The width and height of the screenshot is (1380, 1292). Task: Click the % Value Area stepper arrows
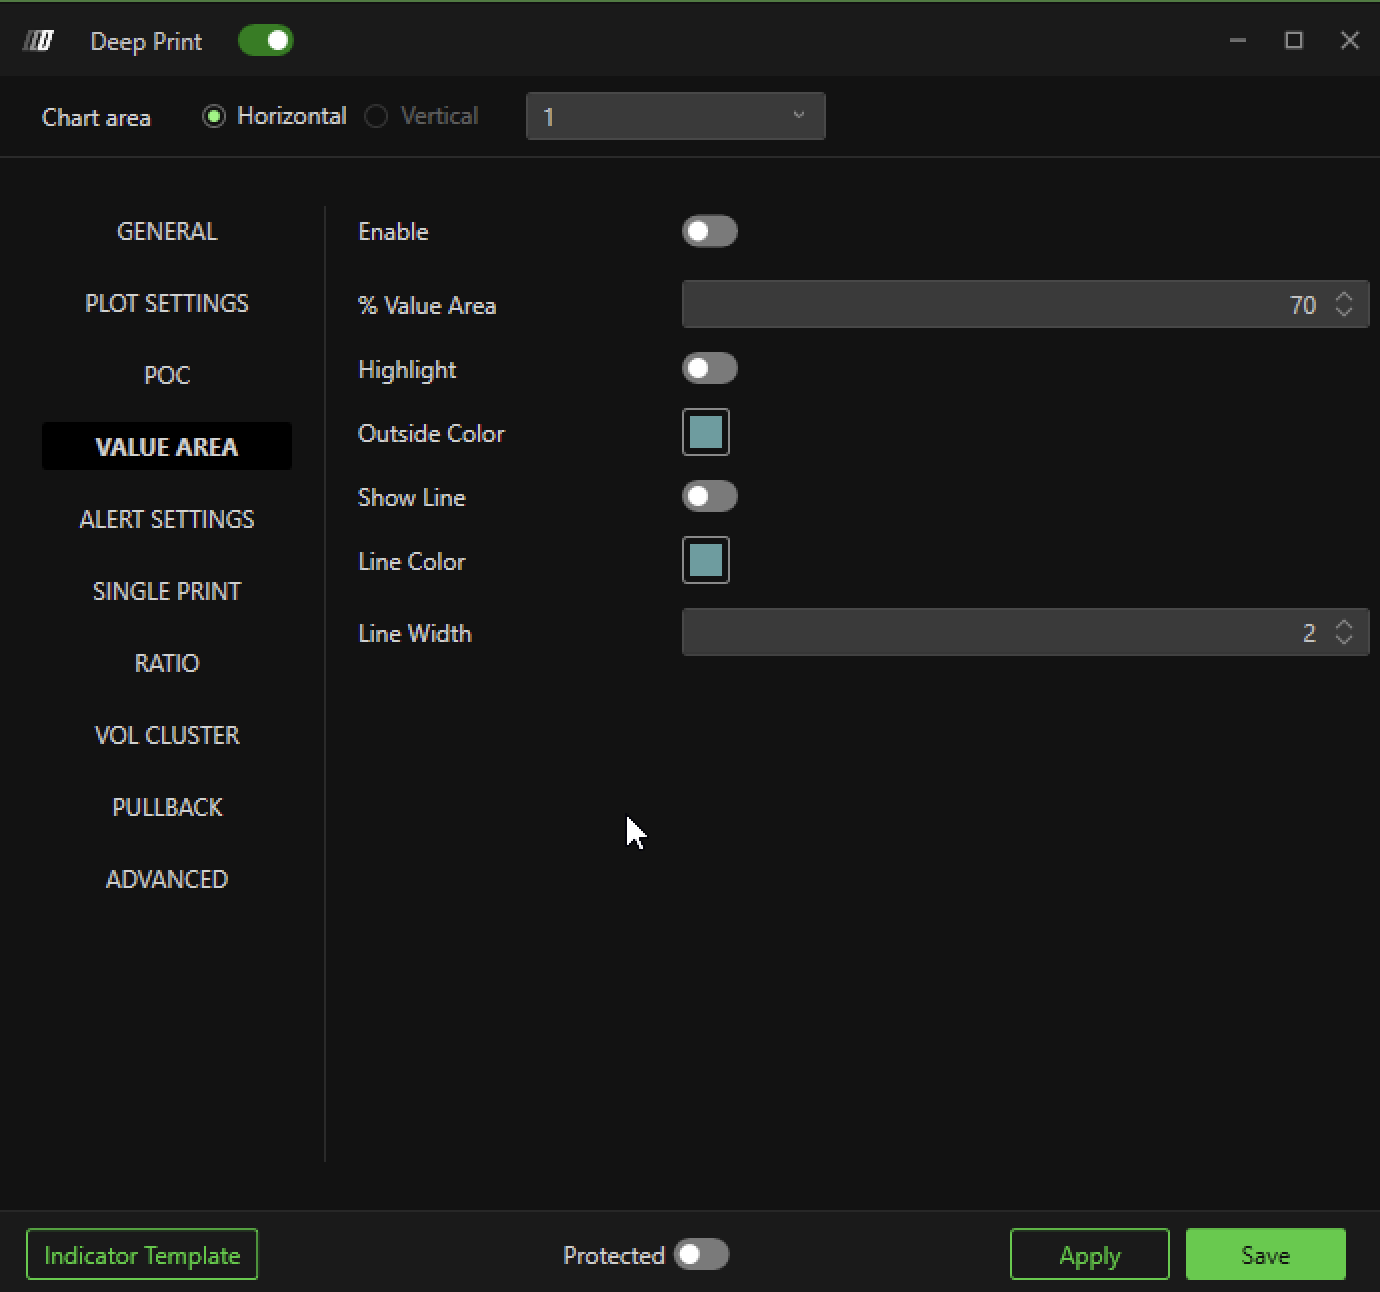(1344, 304)
